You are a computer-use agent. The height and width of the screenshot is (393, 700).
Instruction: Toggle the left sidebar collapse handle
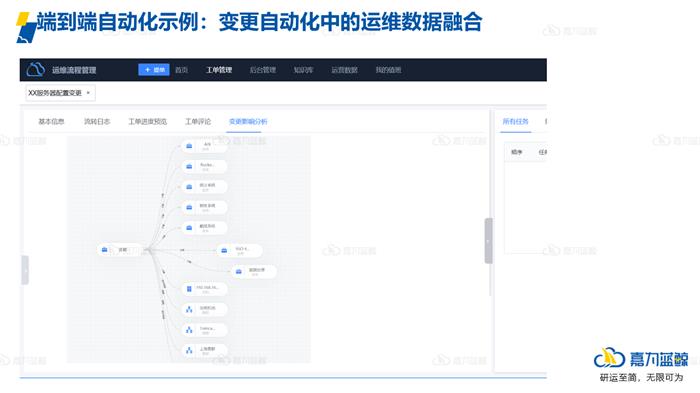25,270
